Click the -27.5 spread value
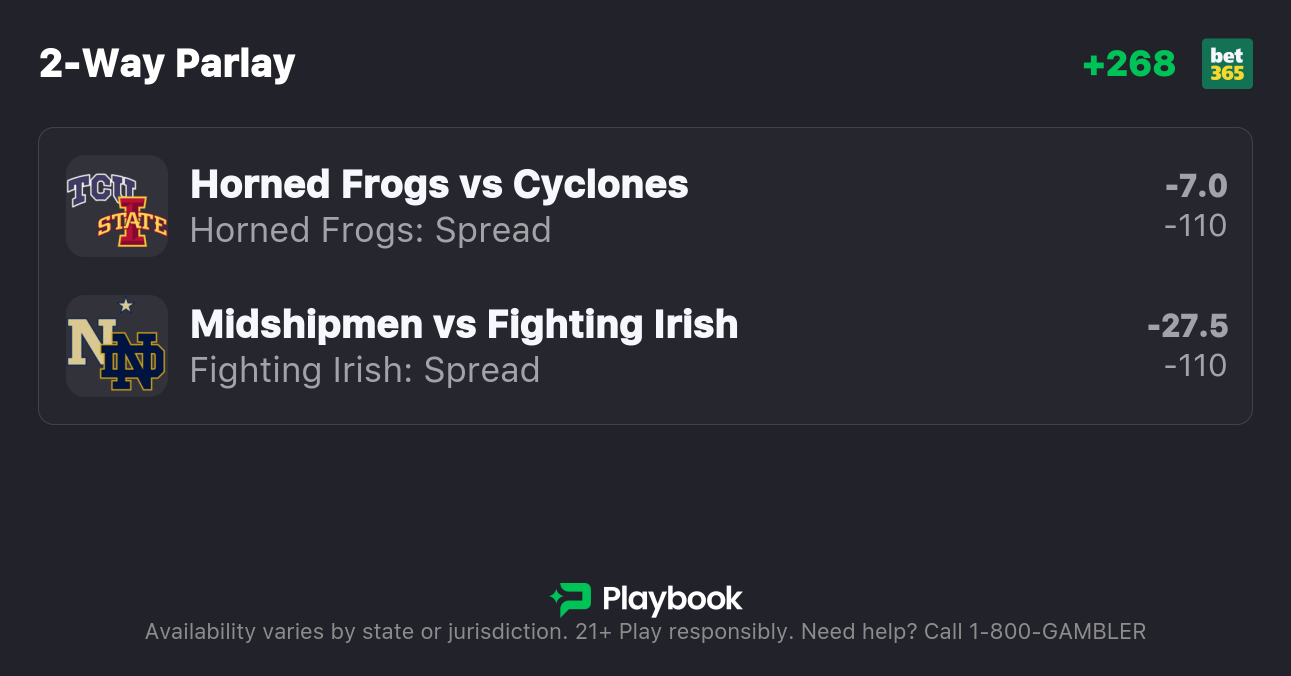This screenshot has height=676, width=1291. (1187, 326)
